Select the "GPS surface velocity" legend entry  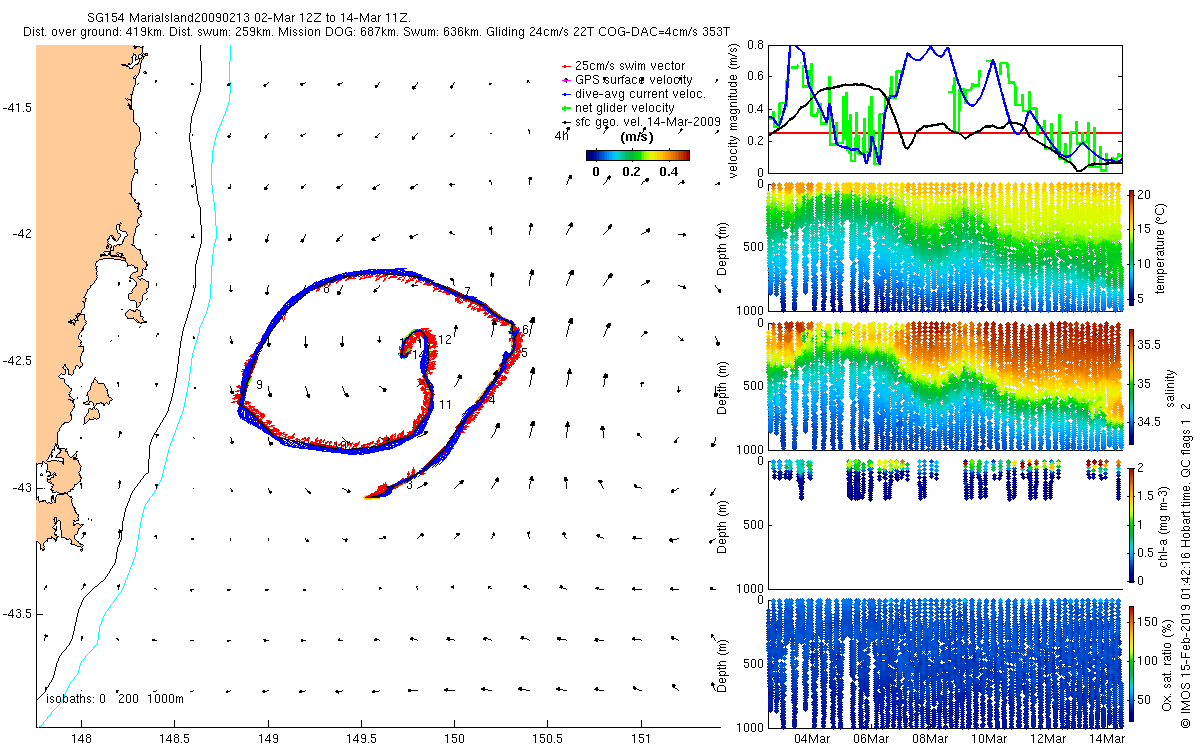pos(628,79)
